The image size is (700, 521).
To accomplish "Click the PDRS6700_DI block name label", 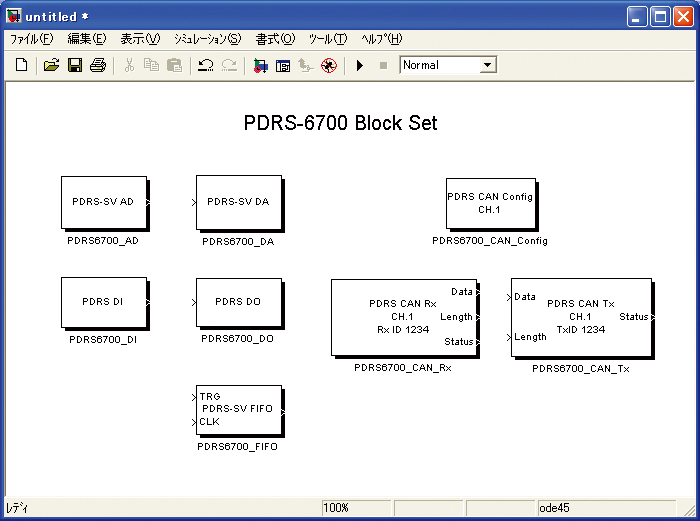I will [x=103, y=340].
